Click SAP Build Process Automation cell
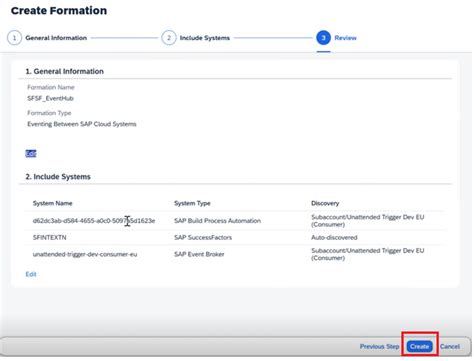This screenshot has height=361, width=474. (x=217, y=221)
